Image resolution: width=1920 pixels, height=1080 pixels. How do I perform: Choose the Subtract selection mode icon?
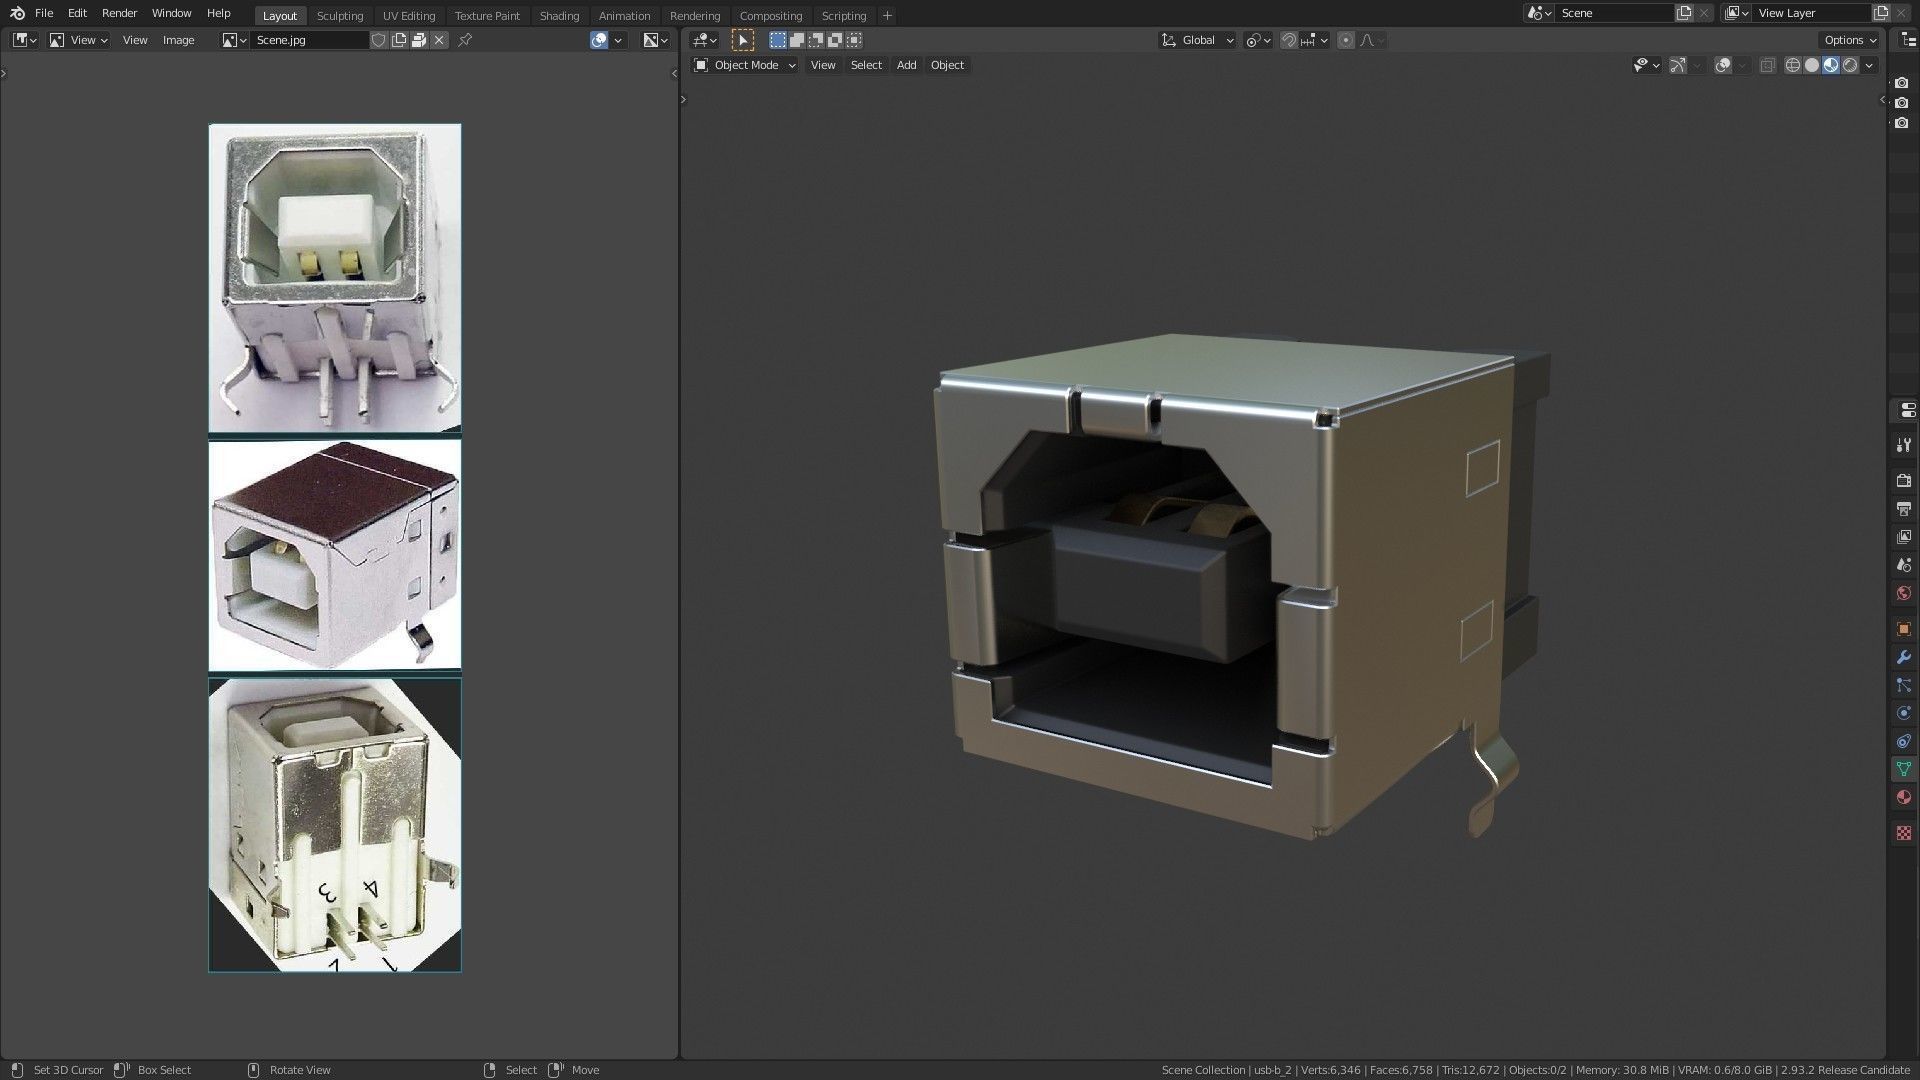click(816, 40)
